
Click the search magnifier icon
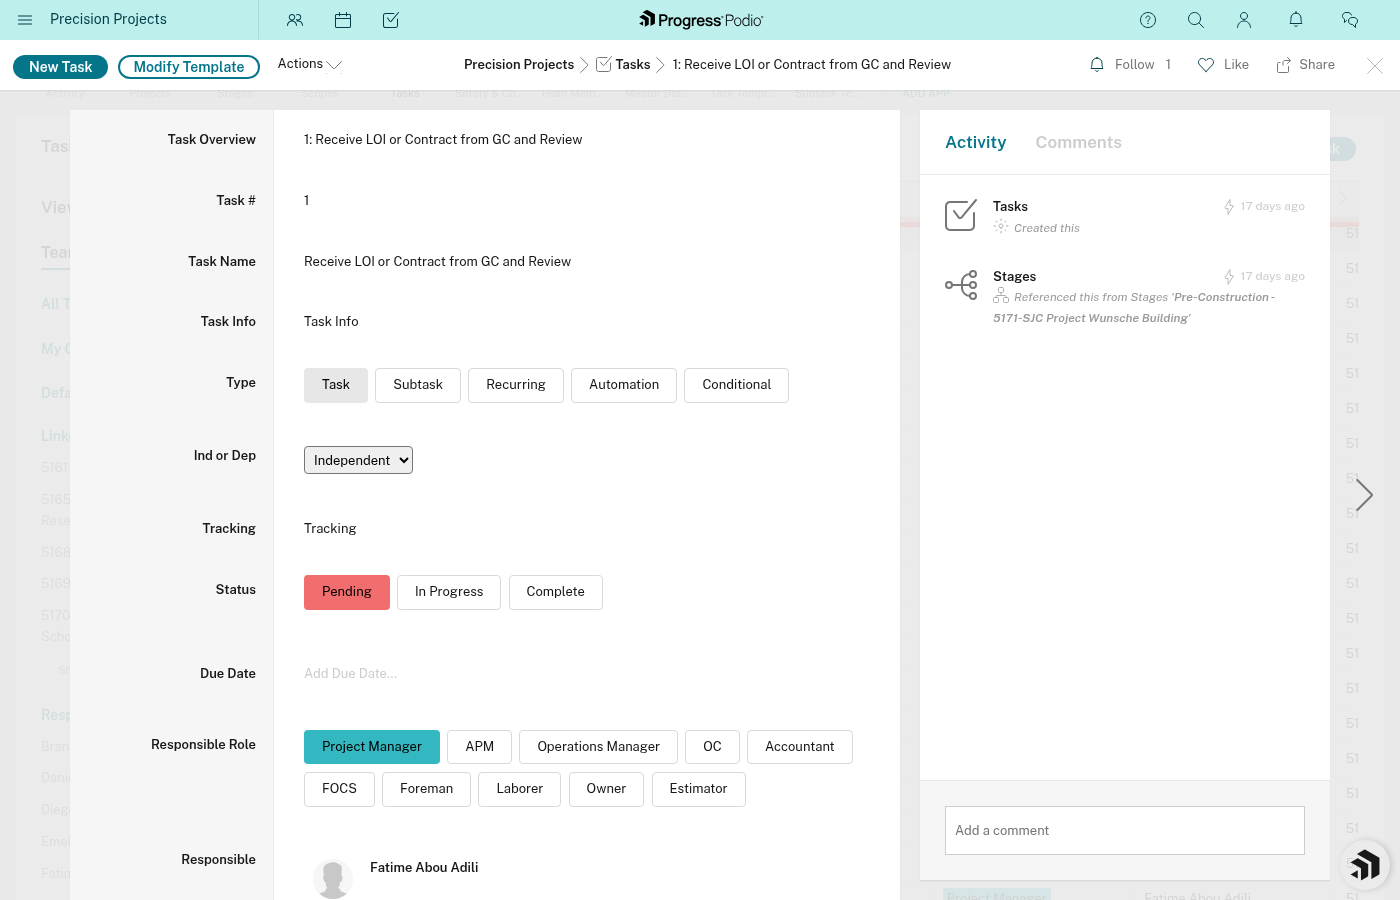(x=1196, y=19)
